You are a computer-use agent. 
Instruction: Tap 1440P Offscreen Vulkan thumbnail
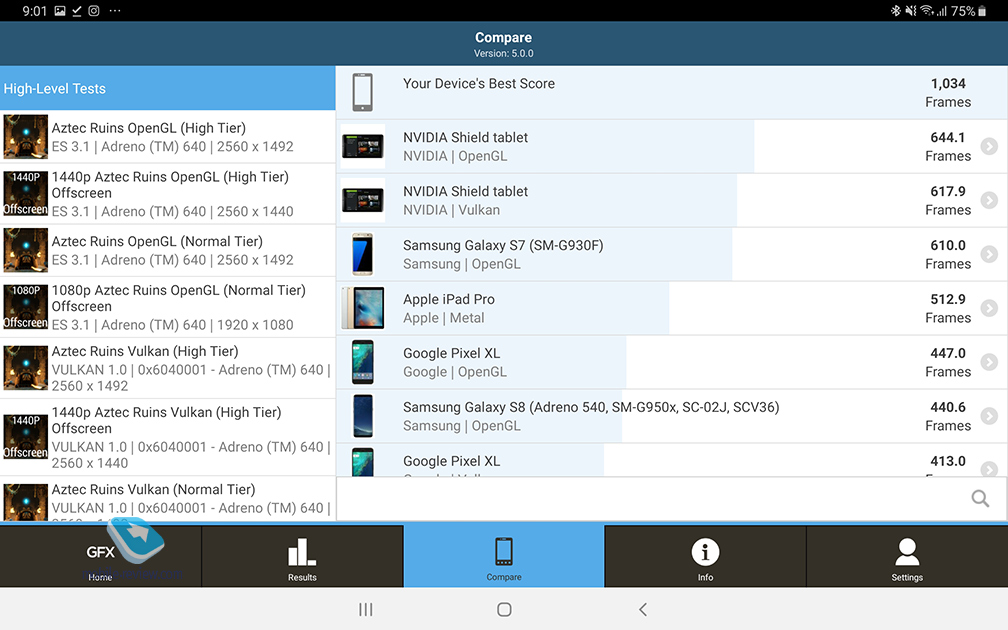(x=25, y=436)
